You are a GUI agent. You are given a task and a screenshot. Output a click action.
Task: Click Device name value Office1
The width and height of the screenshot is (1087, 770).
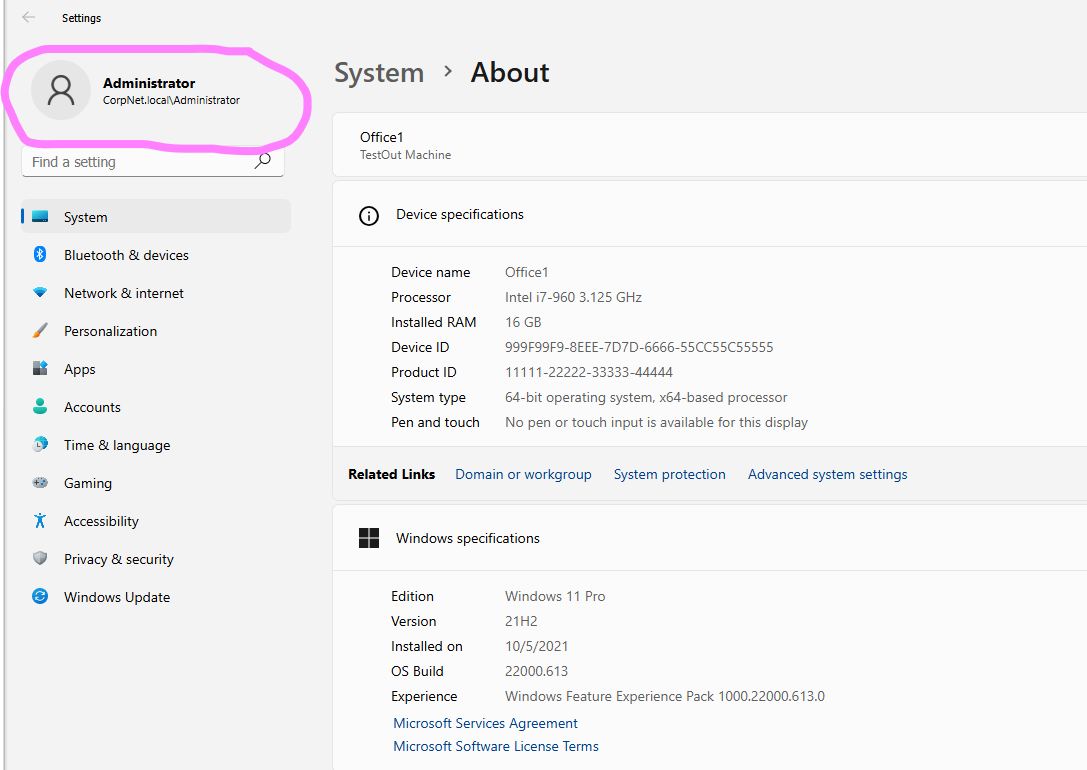coord(526,272)
